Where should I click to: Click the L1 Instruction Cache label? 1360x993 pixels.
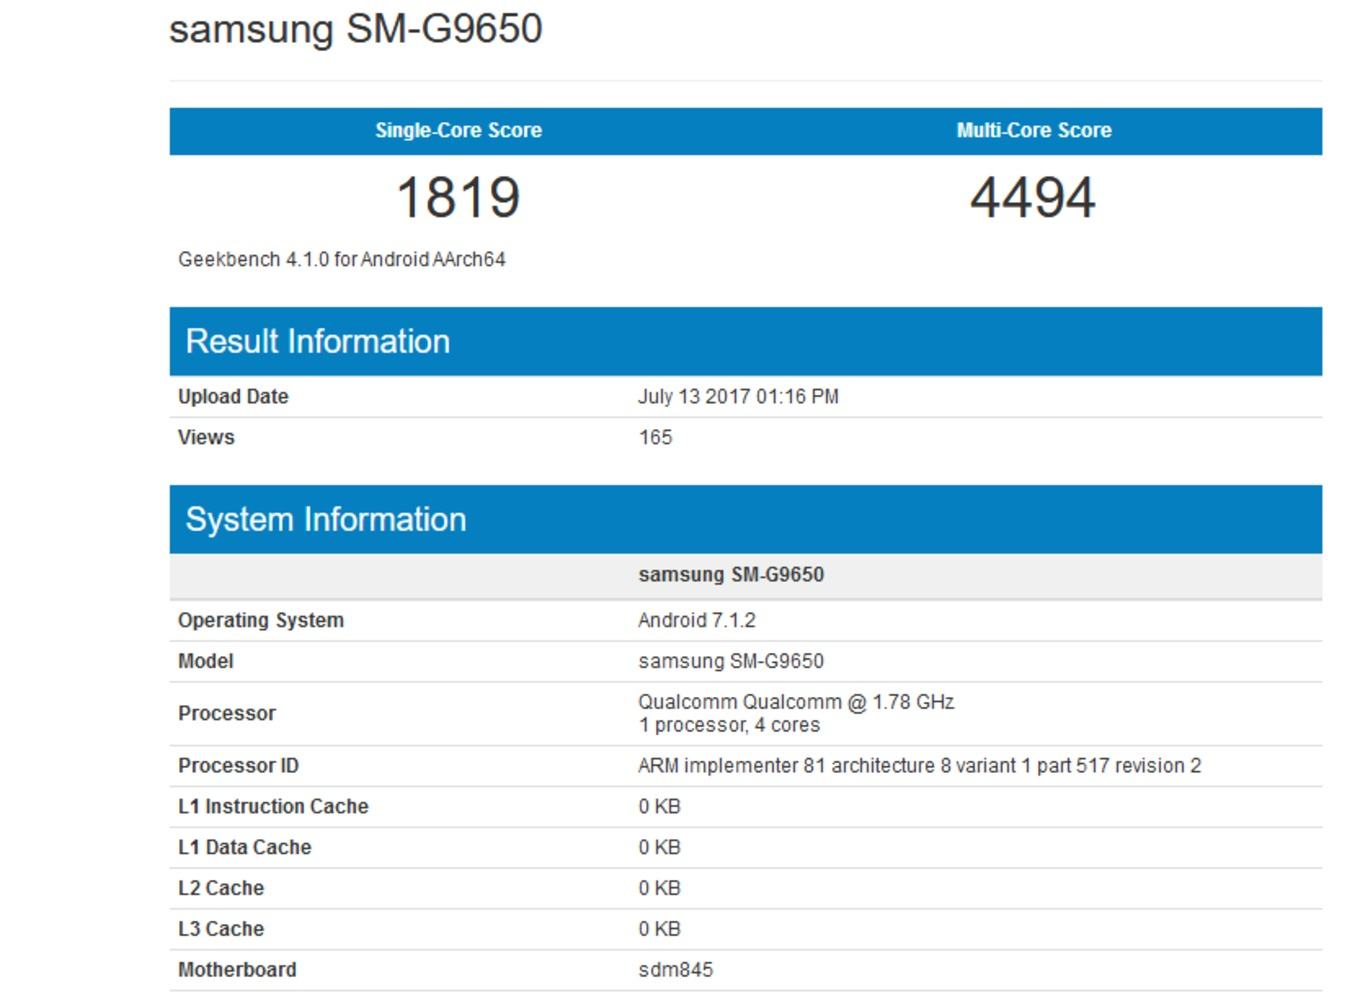(x=273, y=806)
